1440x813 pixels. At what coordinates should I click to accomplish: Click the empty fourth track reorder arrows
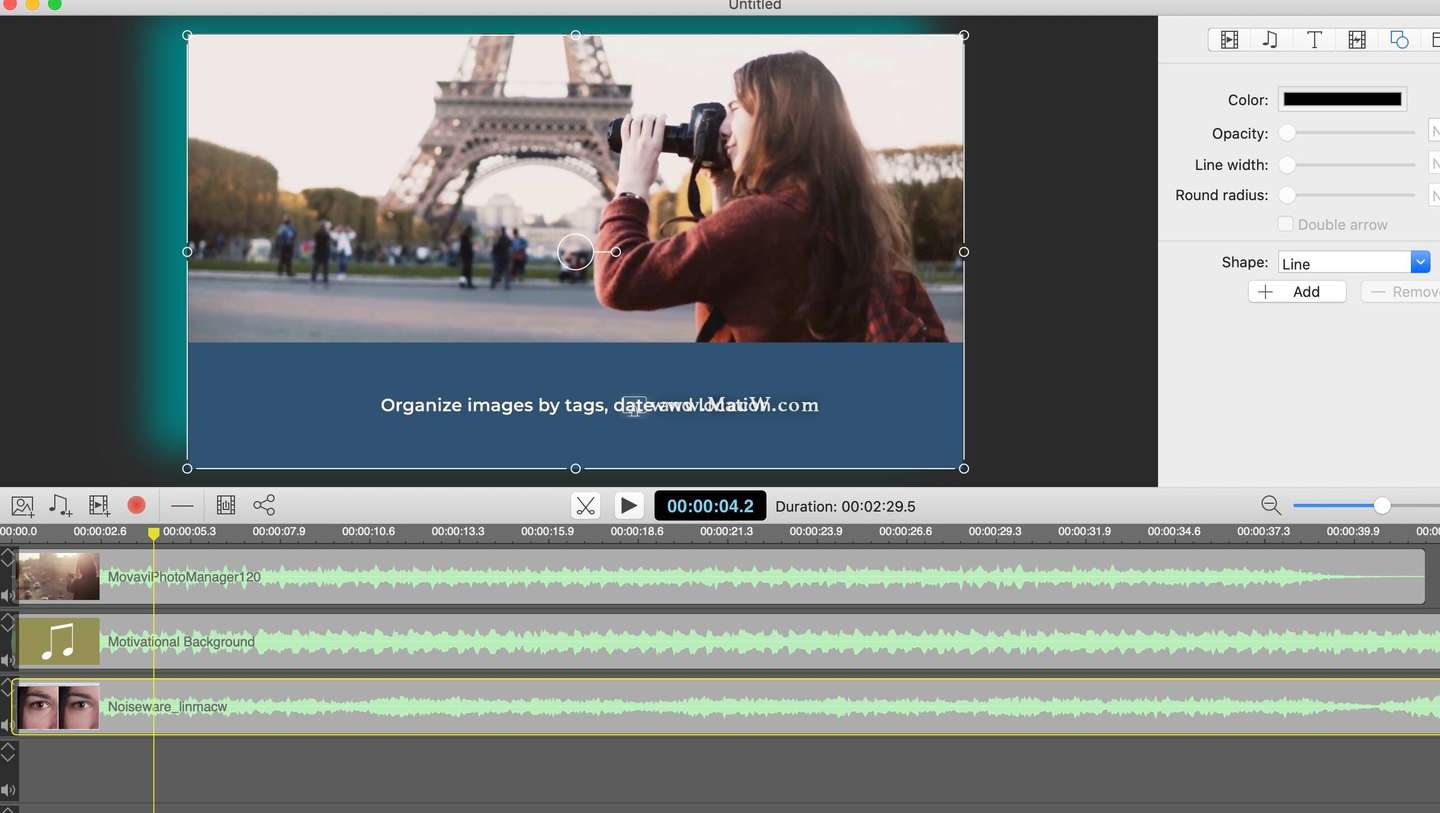click(x=7, y=752)
